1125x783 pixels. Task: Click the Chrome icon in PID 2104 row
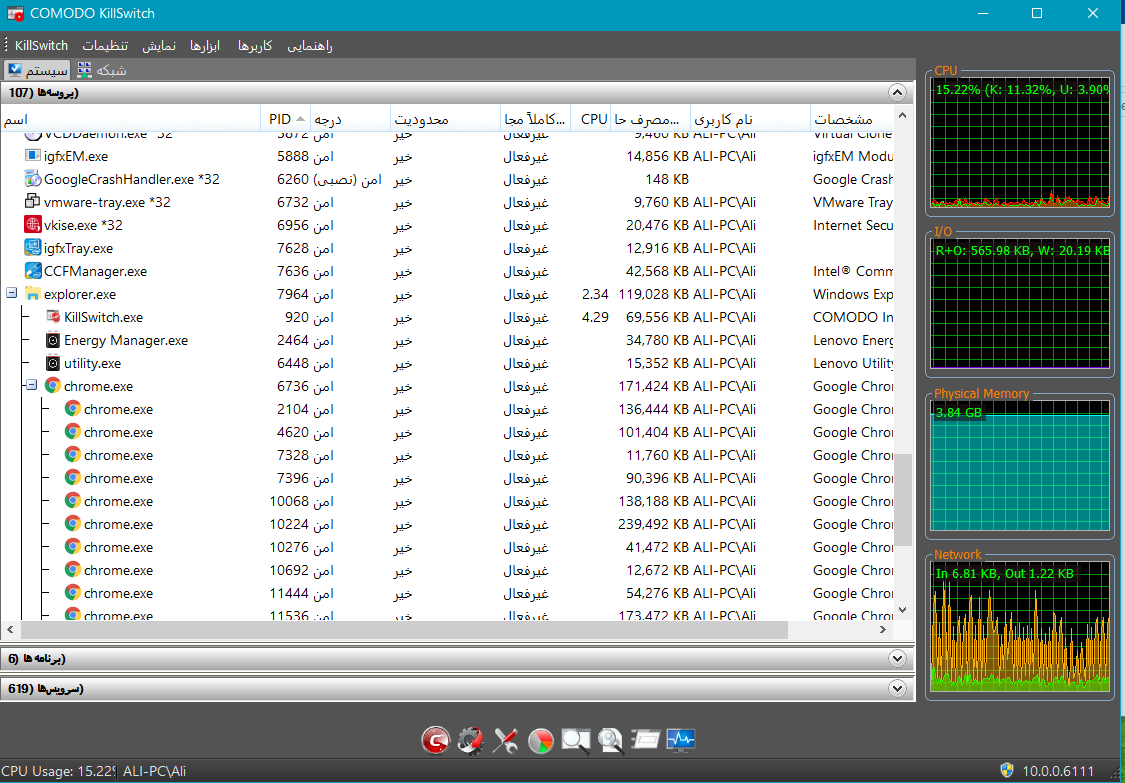(x=72, y=408)
